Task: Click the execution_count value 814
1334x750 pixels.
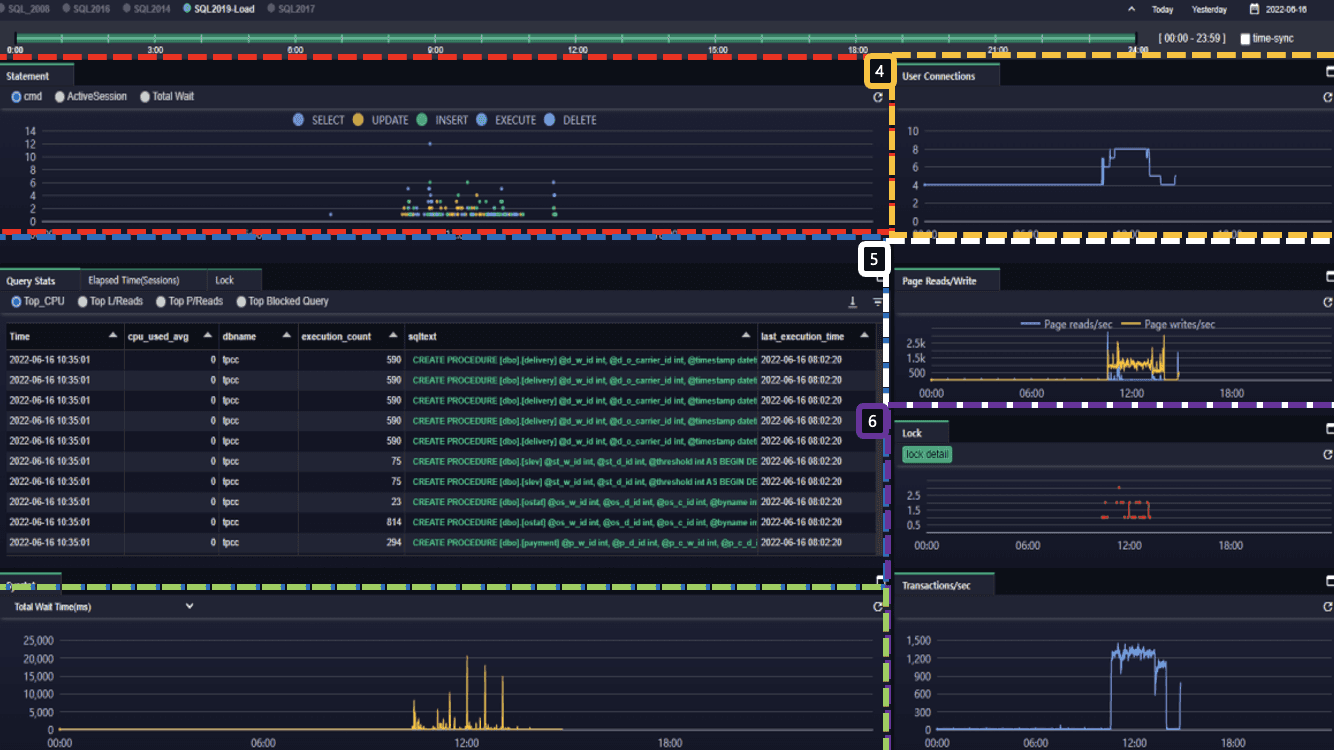Action: [x=392, y=522]
